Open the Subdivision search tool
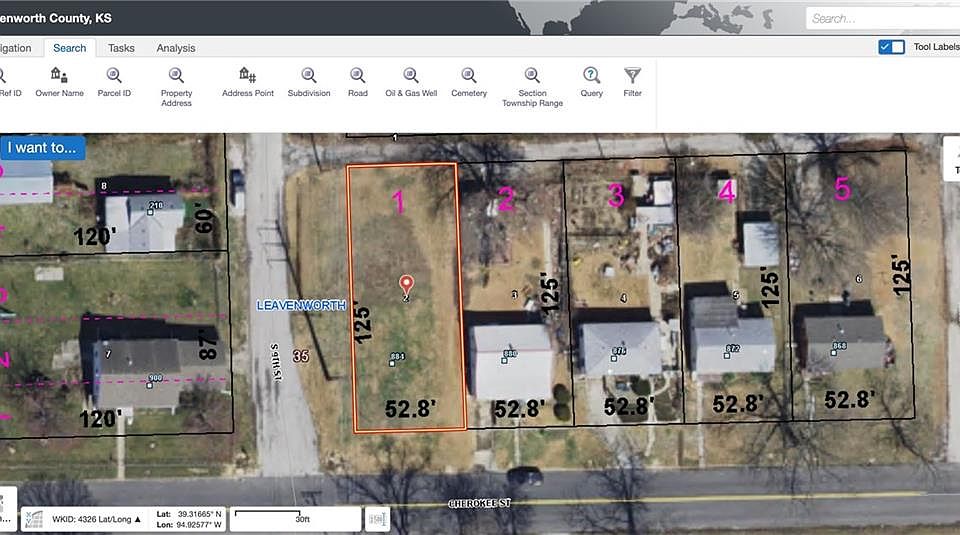Viewport: 960px width, 535px height. coord(309,82)
